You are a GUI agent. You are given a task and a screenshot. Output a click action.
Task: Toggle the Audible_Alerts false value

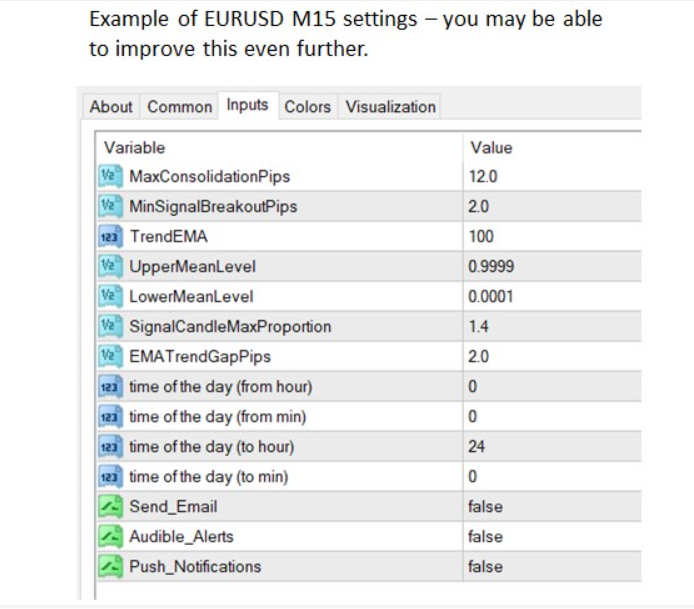485,537
